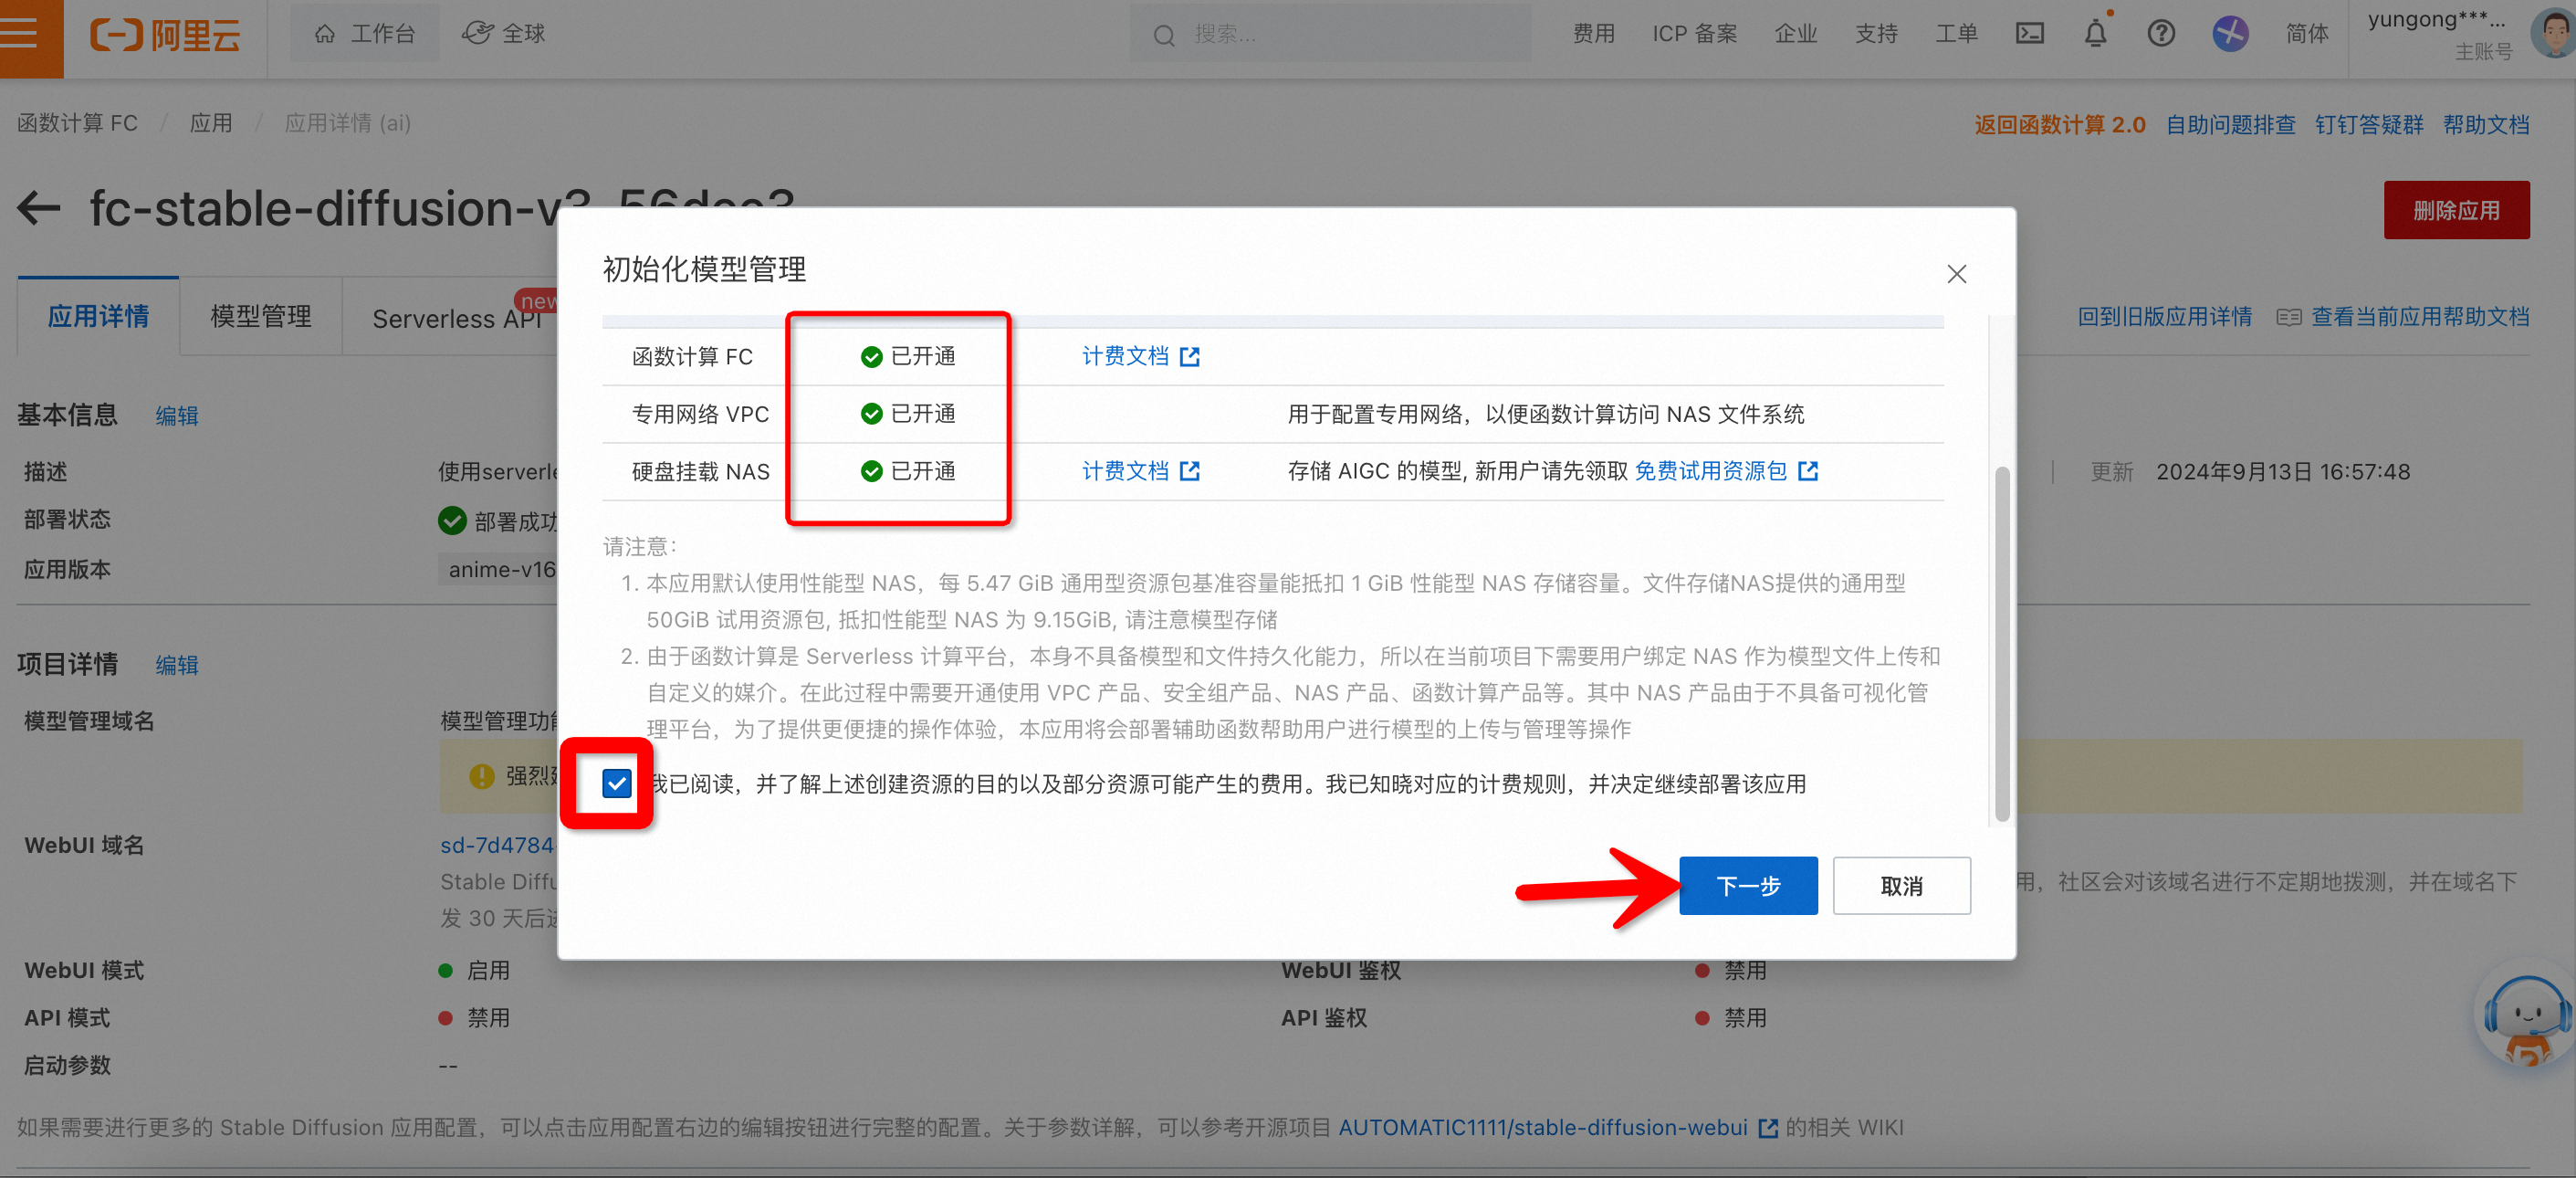Open 查看当前应用帮助文档 link
2576x1178 pixels.
point(2419,317)
